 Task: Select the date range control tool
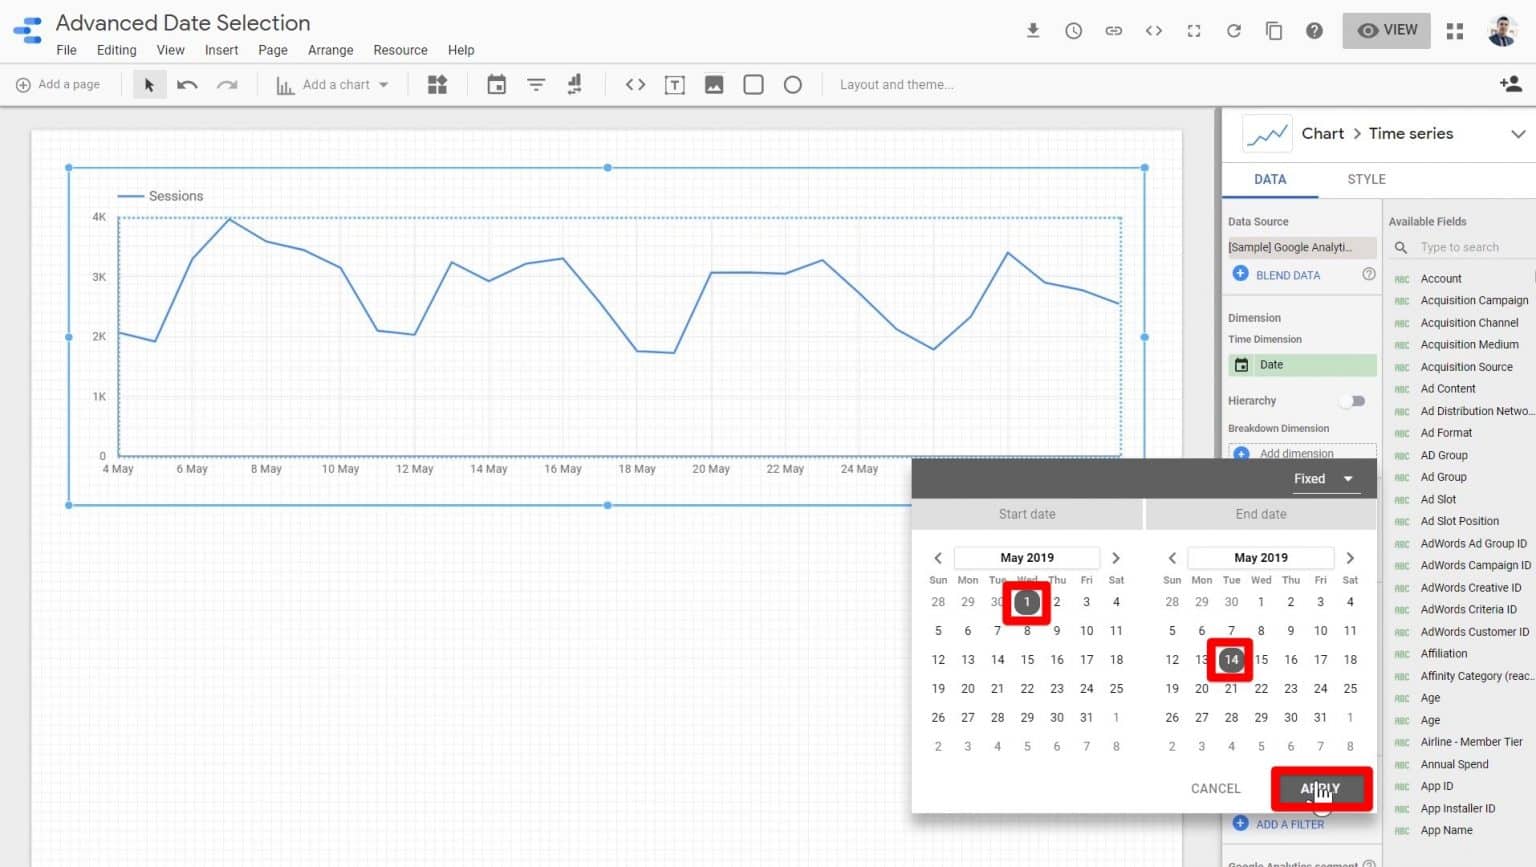[x=496, y=84]
